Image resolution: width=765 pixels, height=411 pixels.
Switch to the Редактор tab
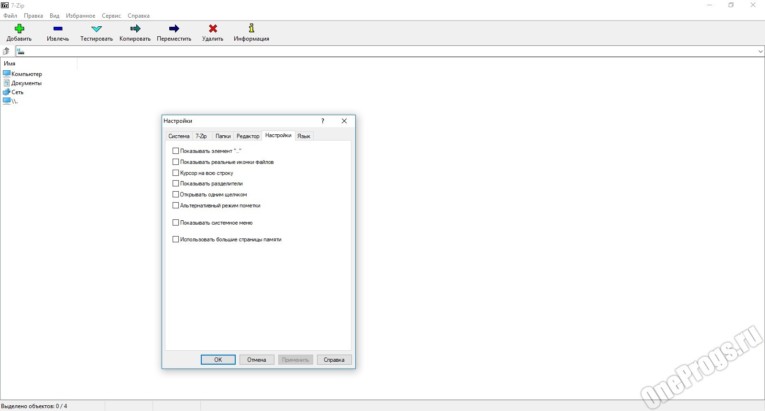click(x=248, y=136)
